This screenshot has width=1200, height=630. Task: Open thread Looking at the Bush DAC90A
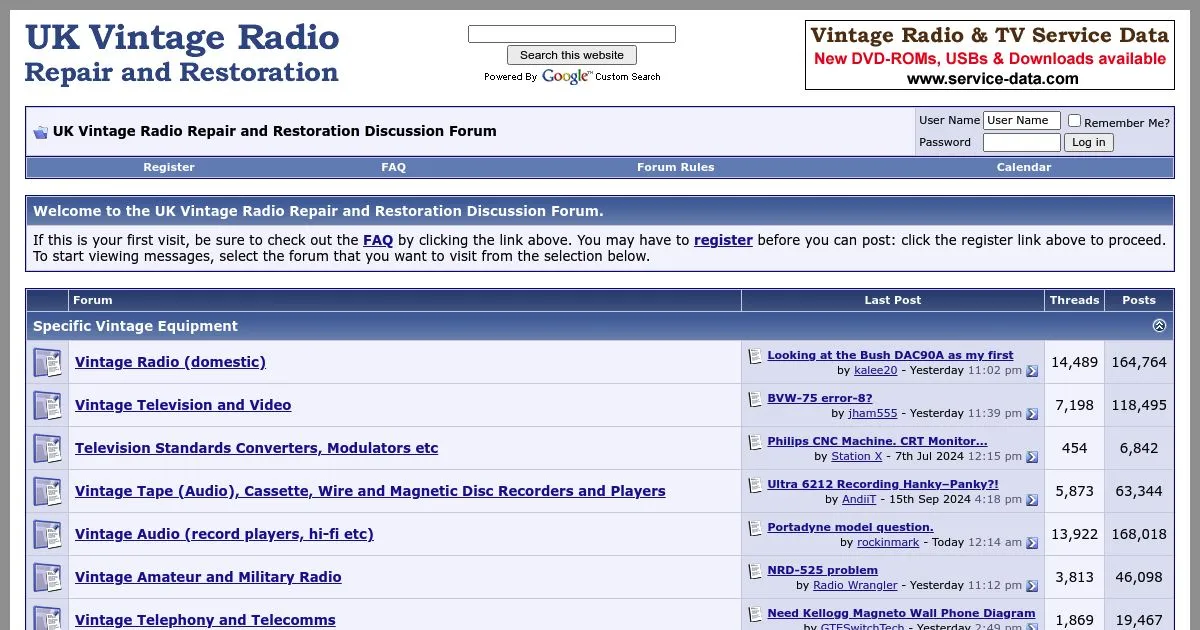[890, 355]
